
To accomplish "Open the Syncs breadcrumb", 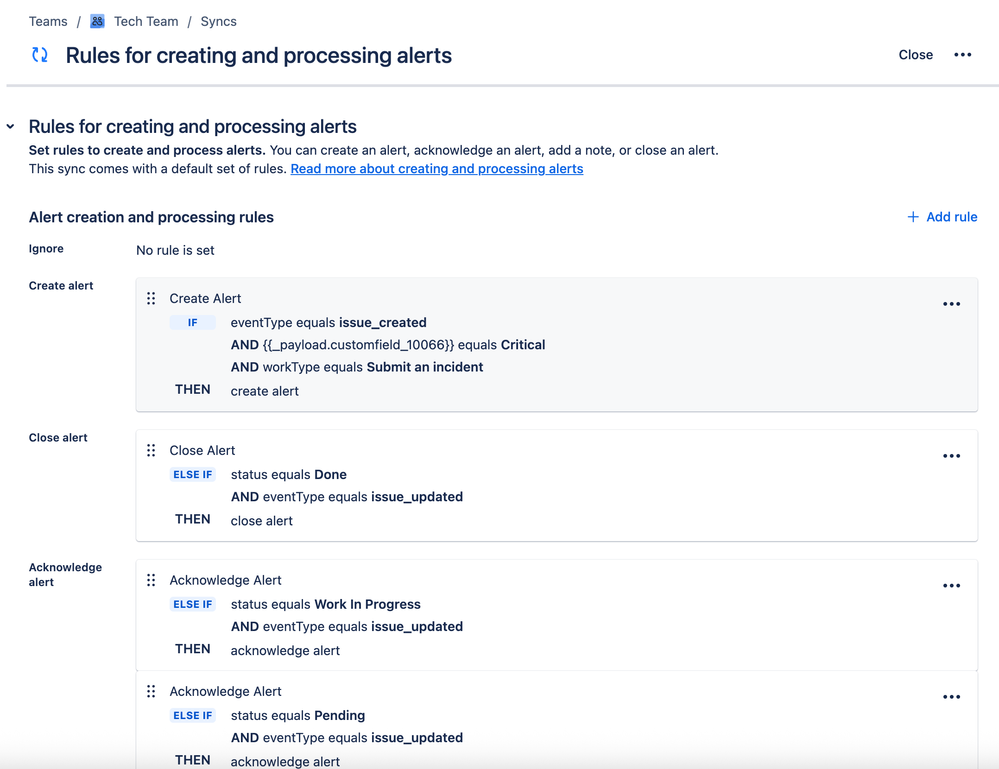I will 218,21.
